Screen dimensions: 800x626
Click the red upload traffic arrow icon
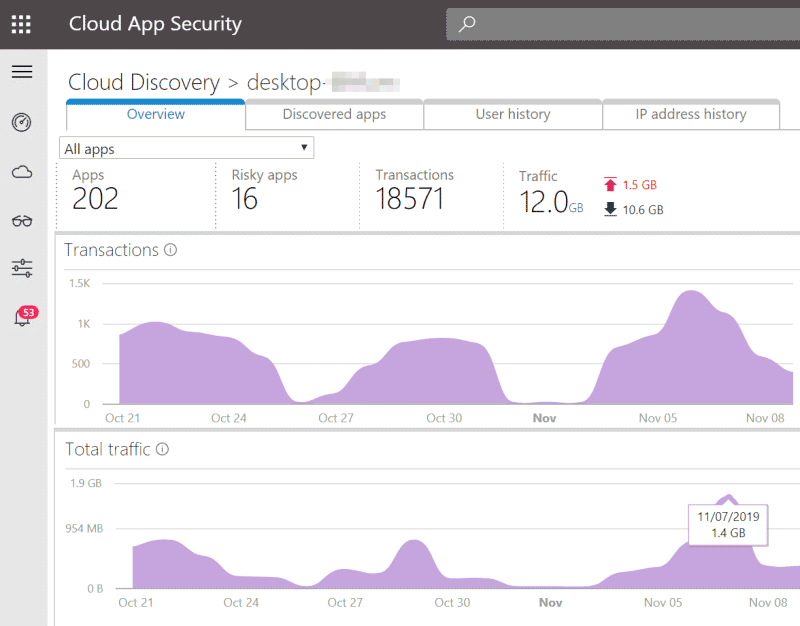pos(610,184)
